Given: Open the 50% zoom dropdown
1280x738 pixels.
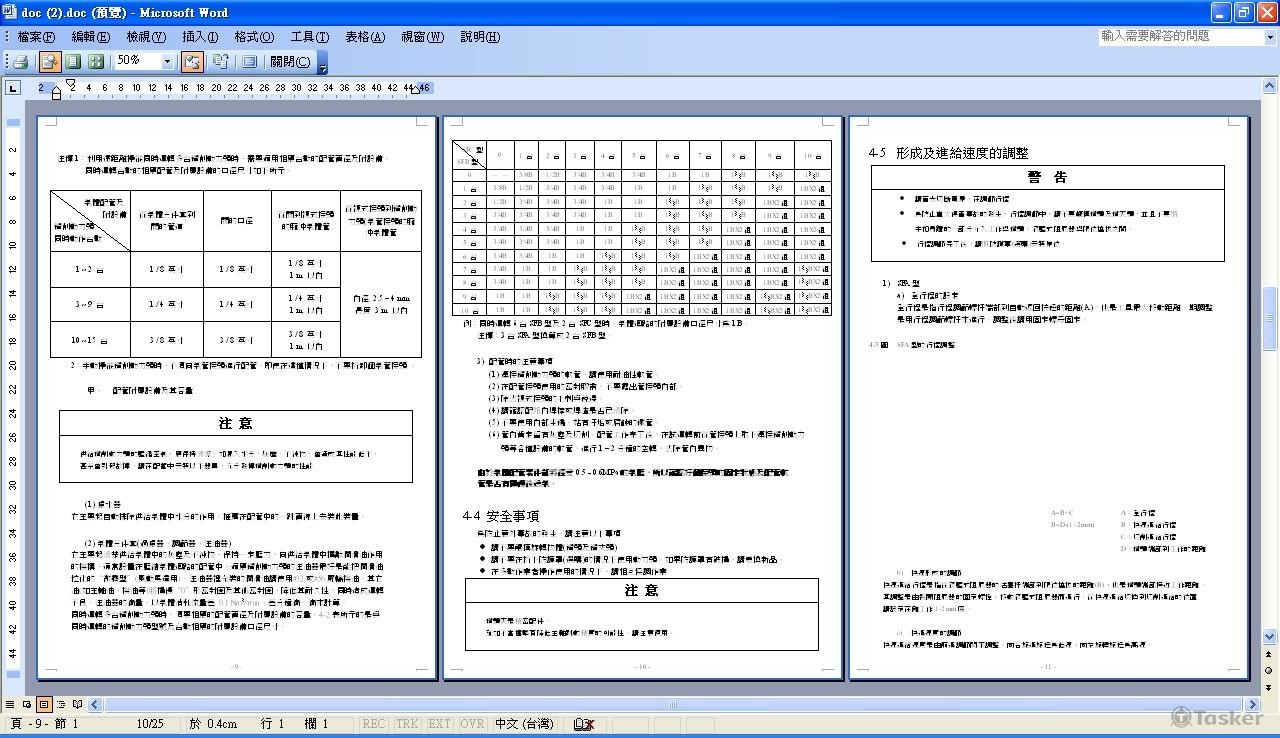Looking at the screenshot, I should 167,61.
